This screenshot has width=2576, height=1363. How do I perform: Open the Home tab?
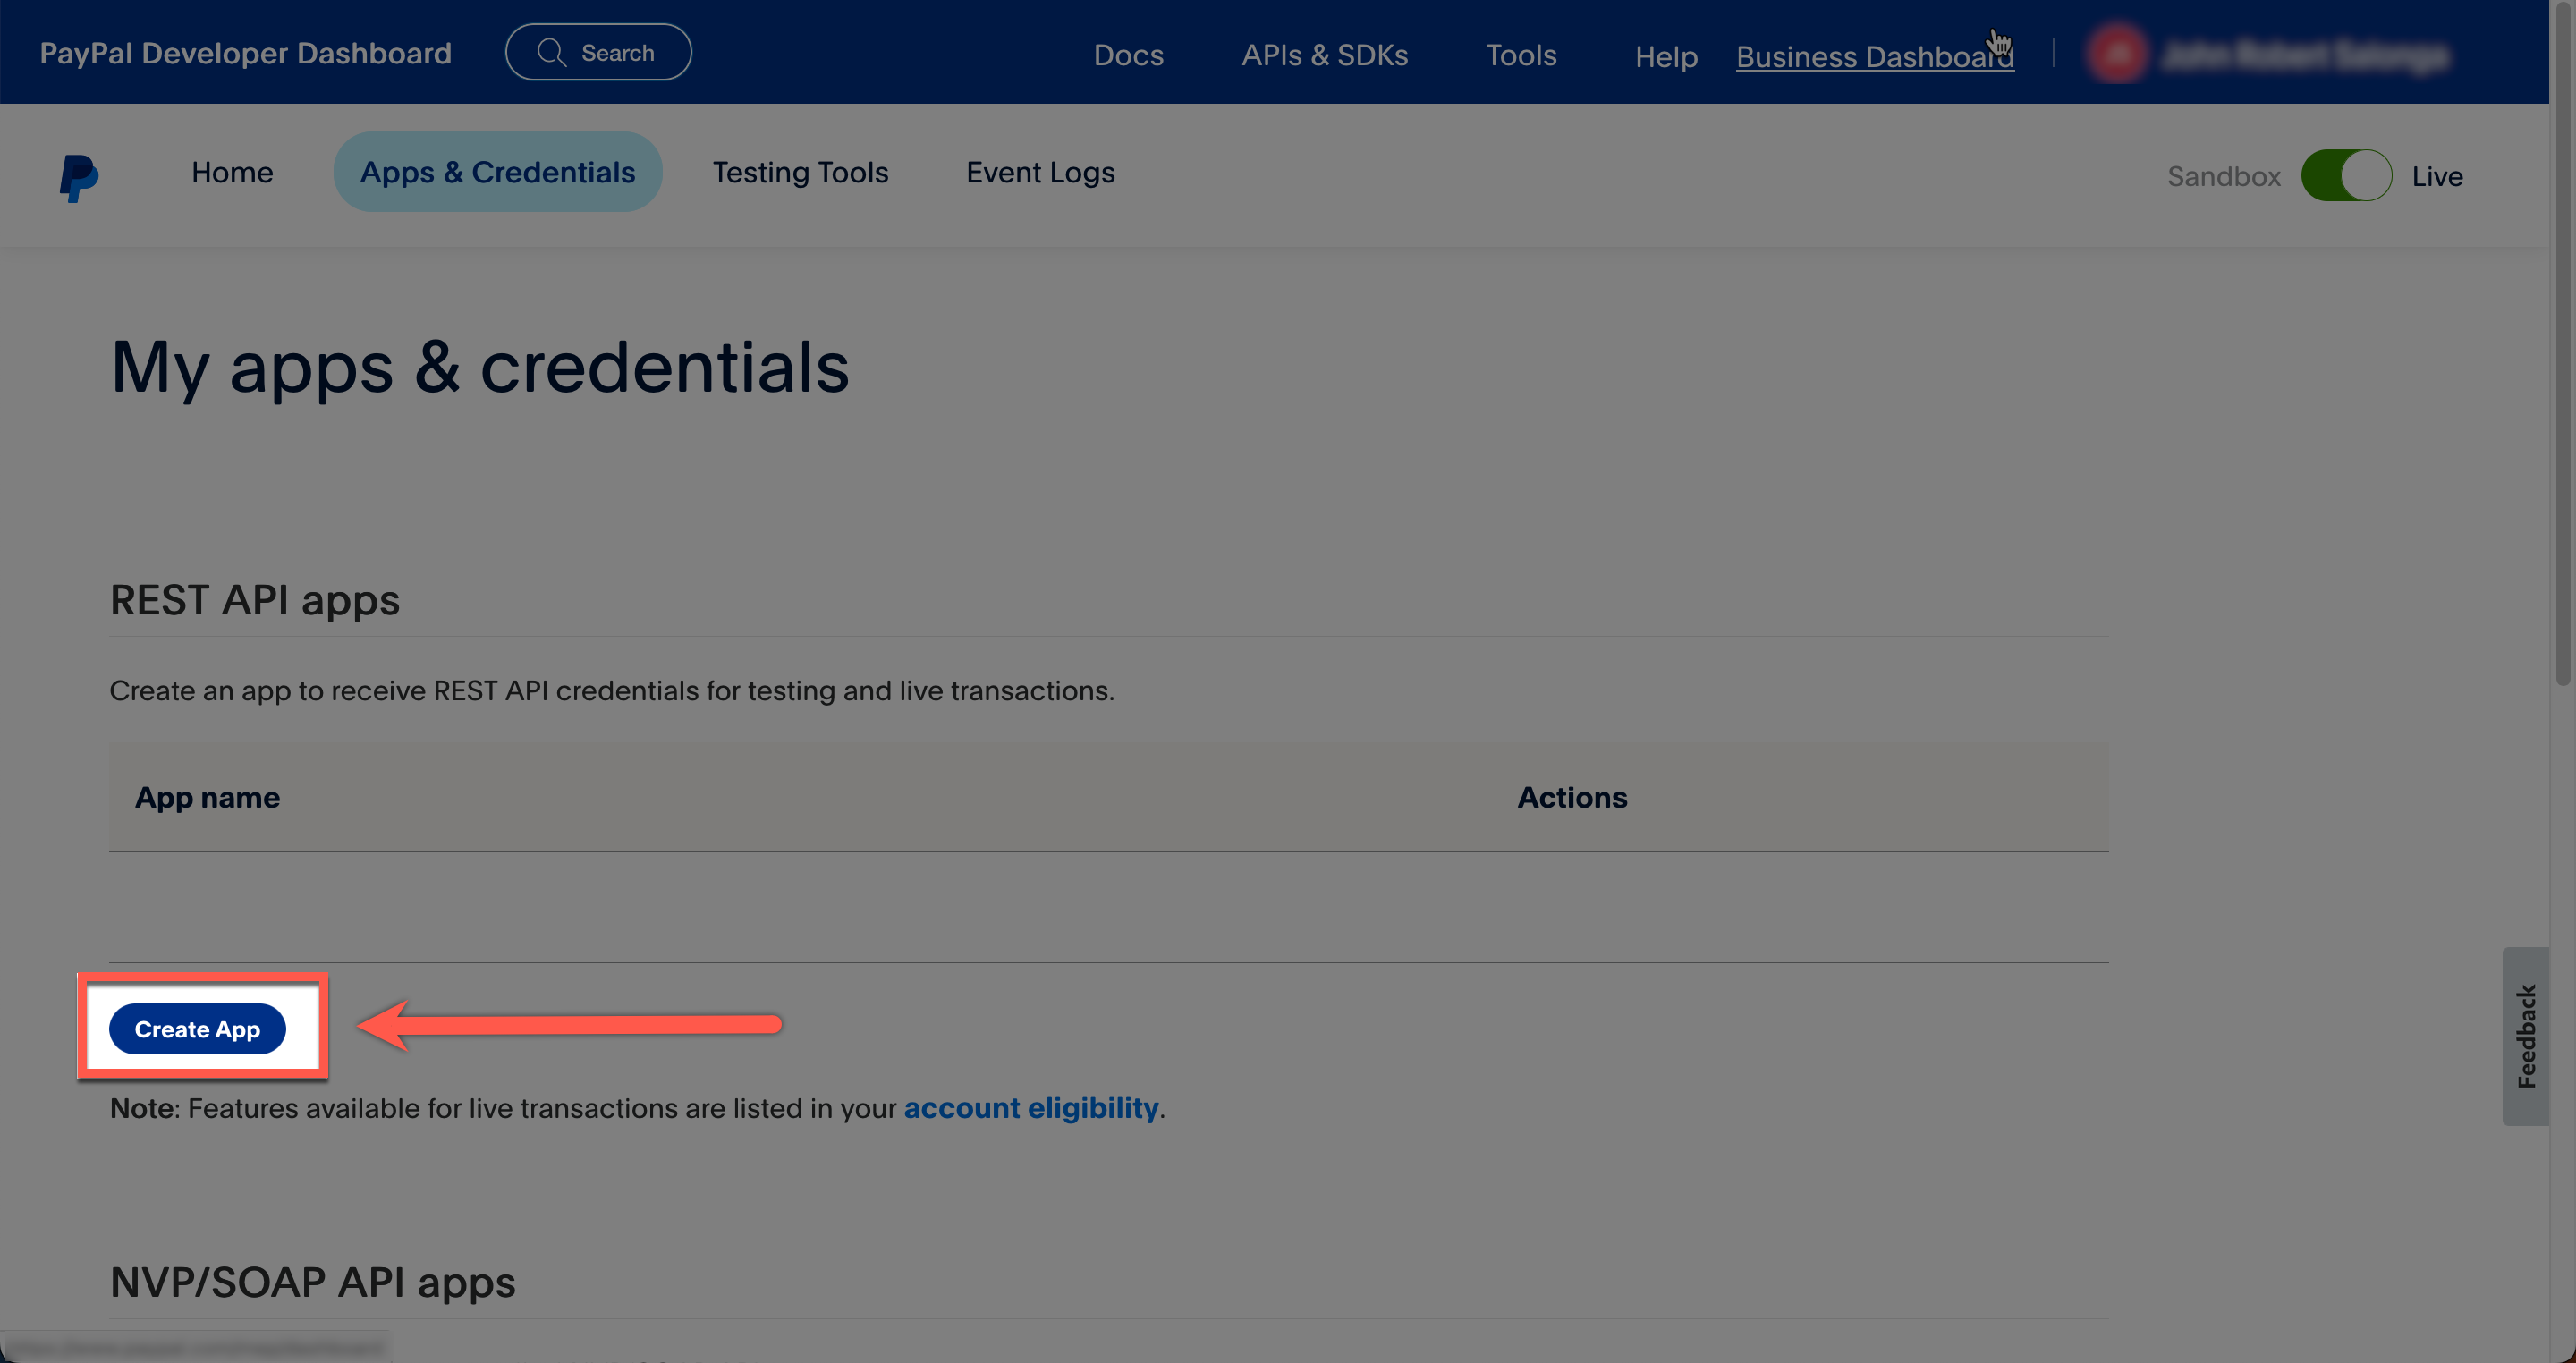point(232,172)
